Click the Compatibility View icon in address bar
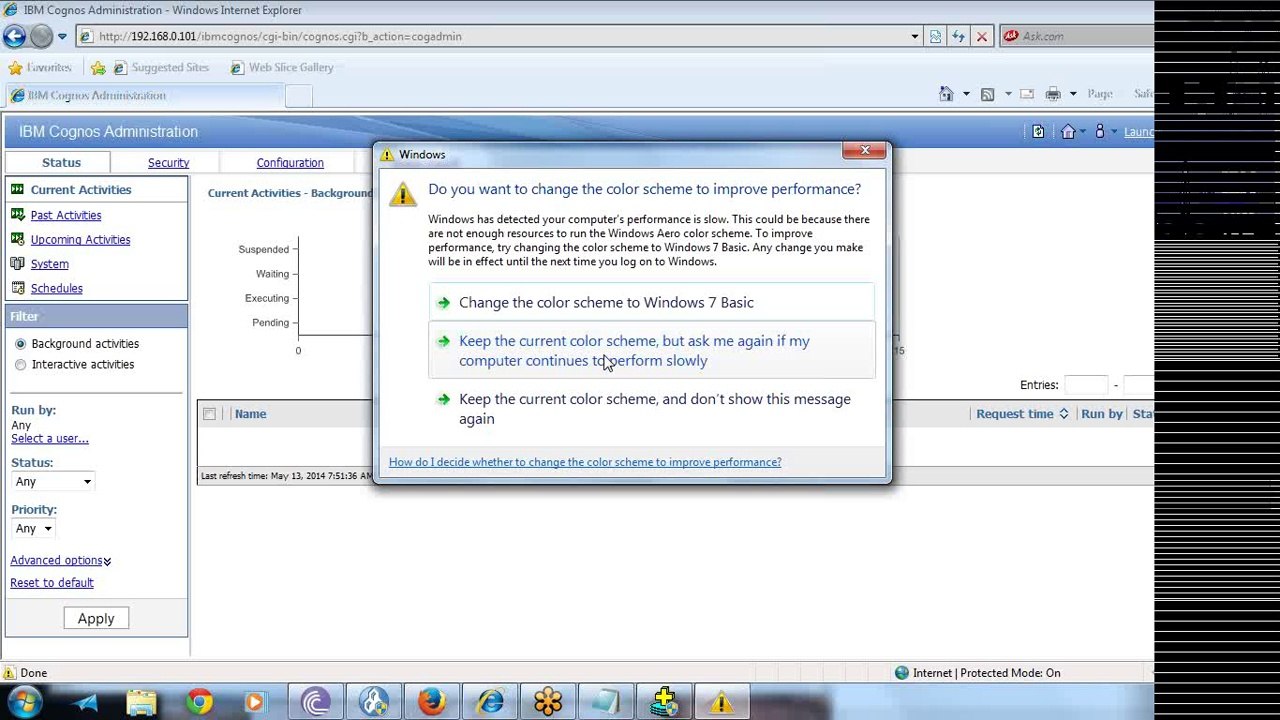The width and height of the screenshot is (1280, 720). [x=935, y=36]
